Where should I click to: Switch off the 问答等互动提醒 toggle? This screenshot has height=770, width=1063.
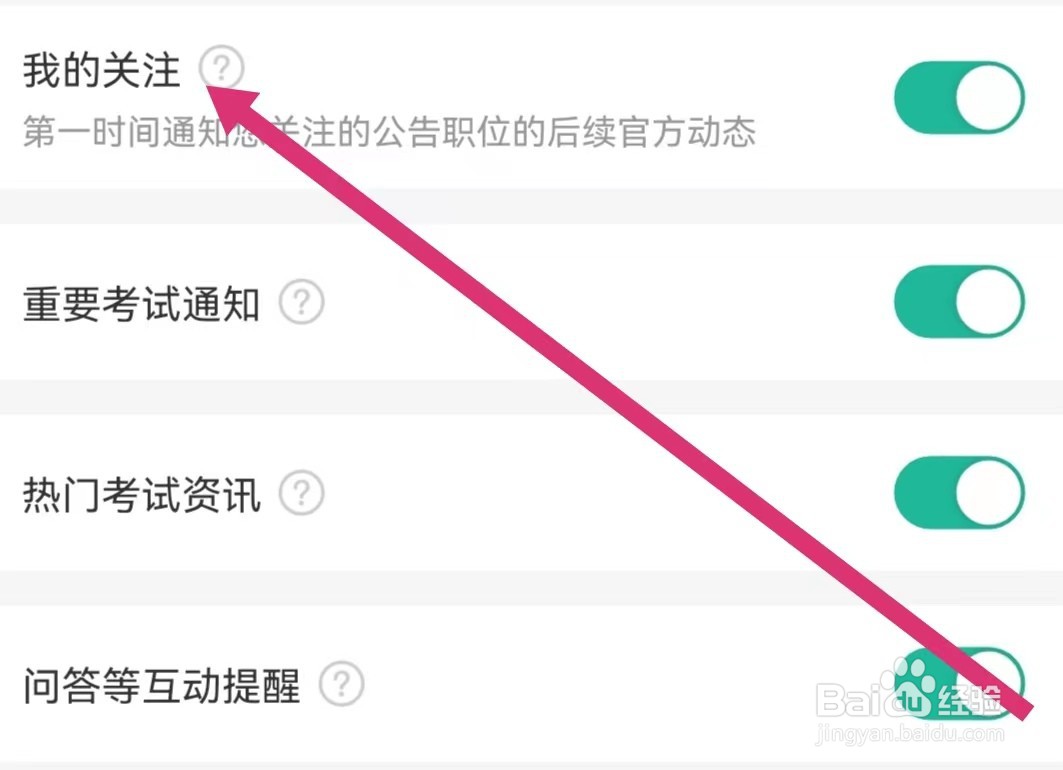pyautogui.click(x=959, y=683)
